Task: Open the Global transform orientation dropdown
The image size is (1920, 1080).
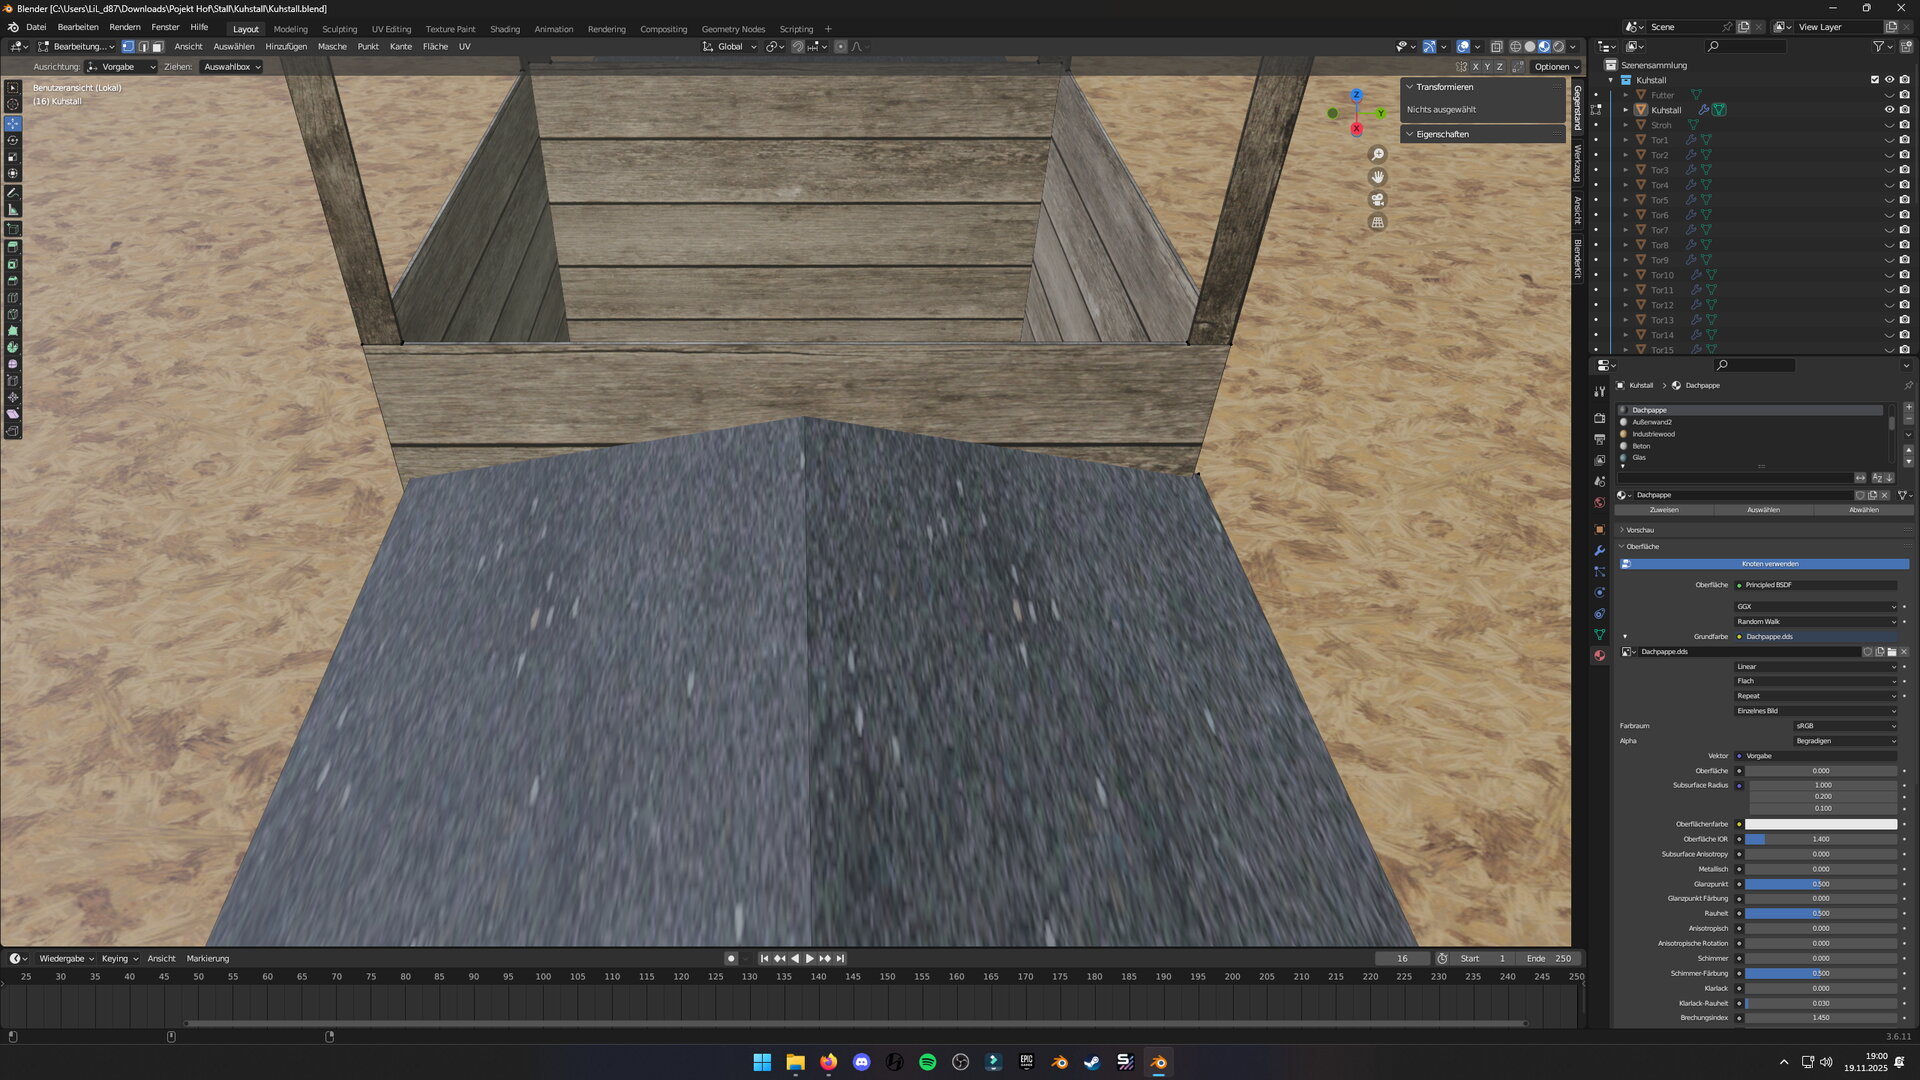Action: 730,47
